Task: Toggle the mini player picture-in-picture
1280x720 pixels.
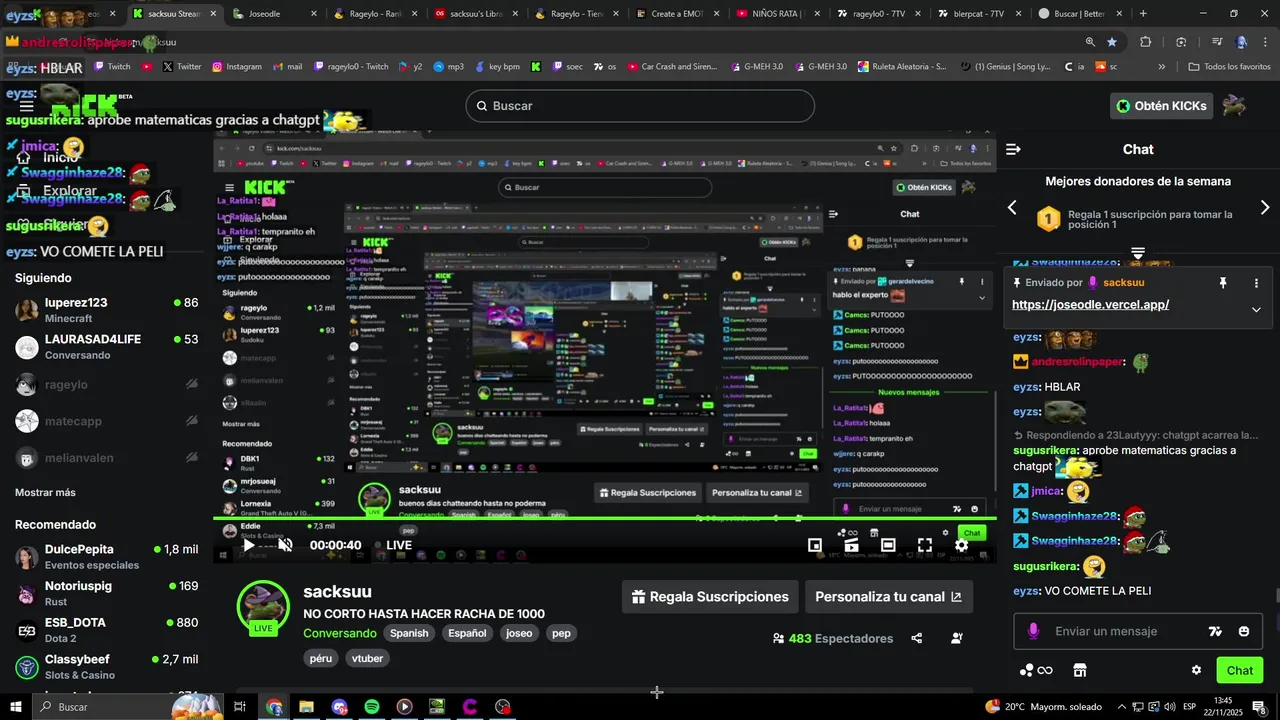Action: point(815,545)
